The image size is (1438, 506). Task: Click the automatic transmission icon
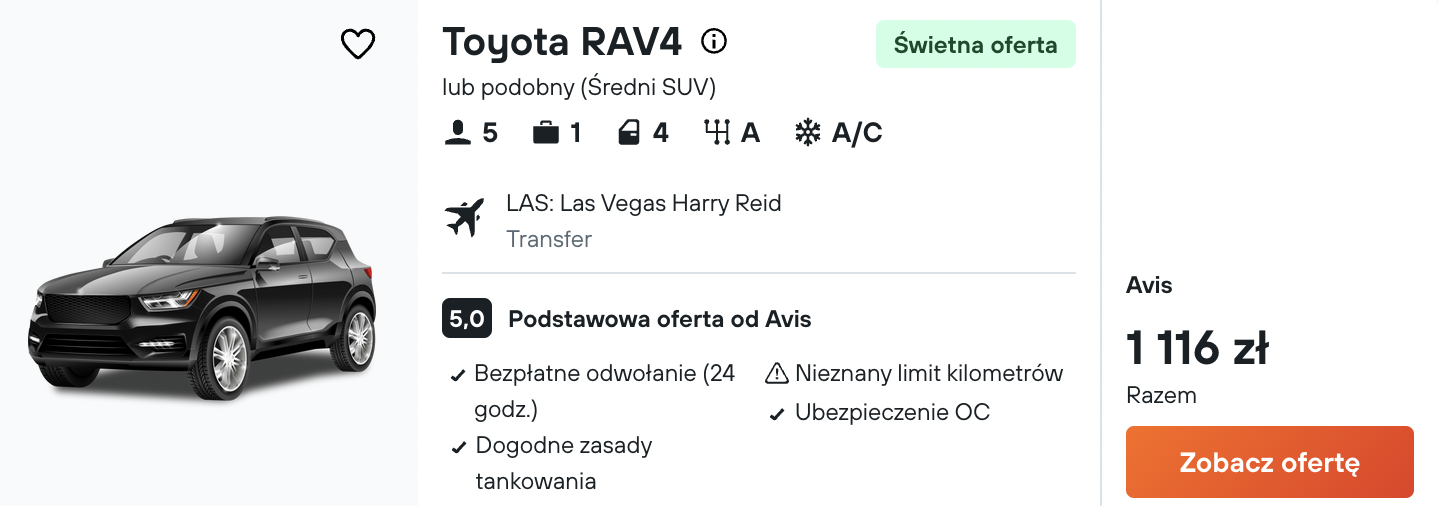point(717,132)
